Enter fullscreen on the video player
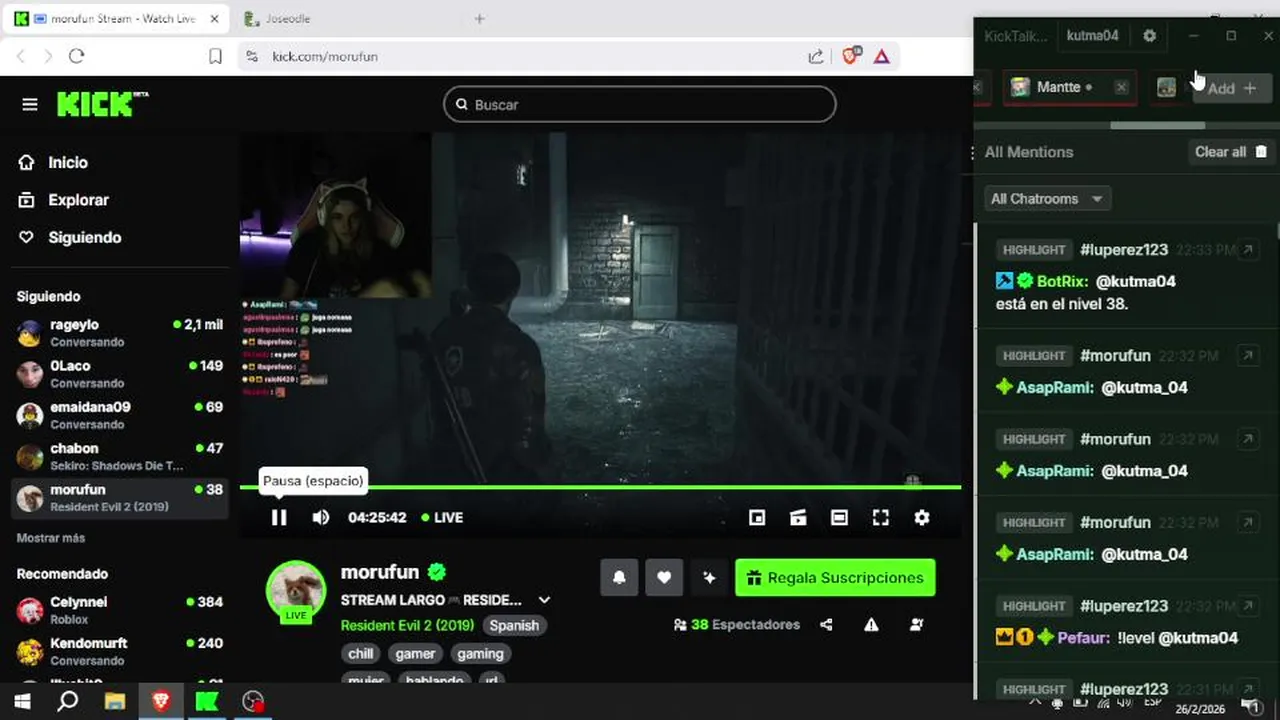Viewport: 1280px width, 720px height. [x=880, y=517]
